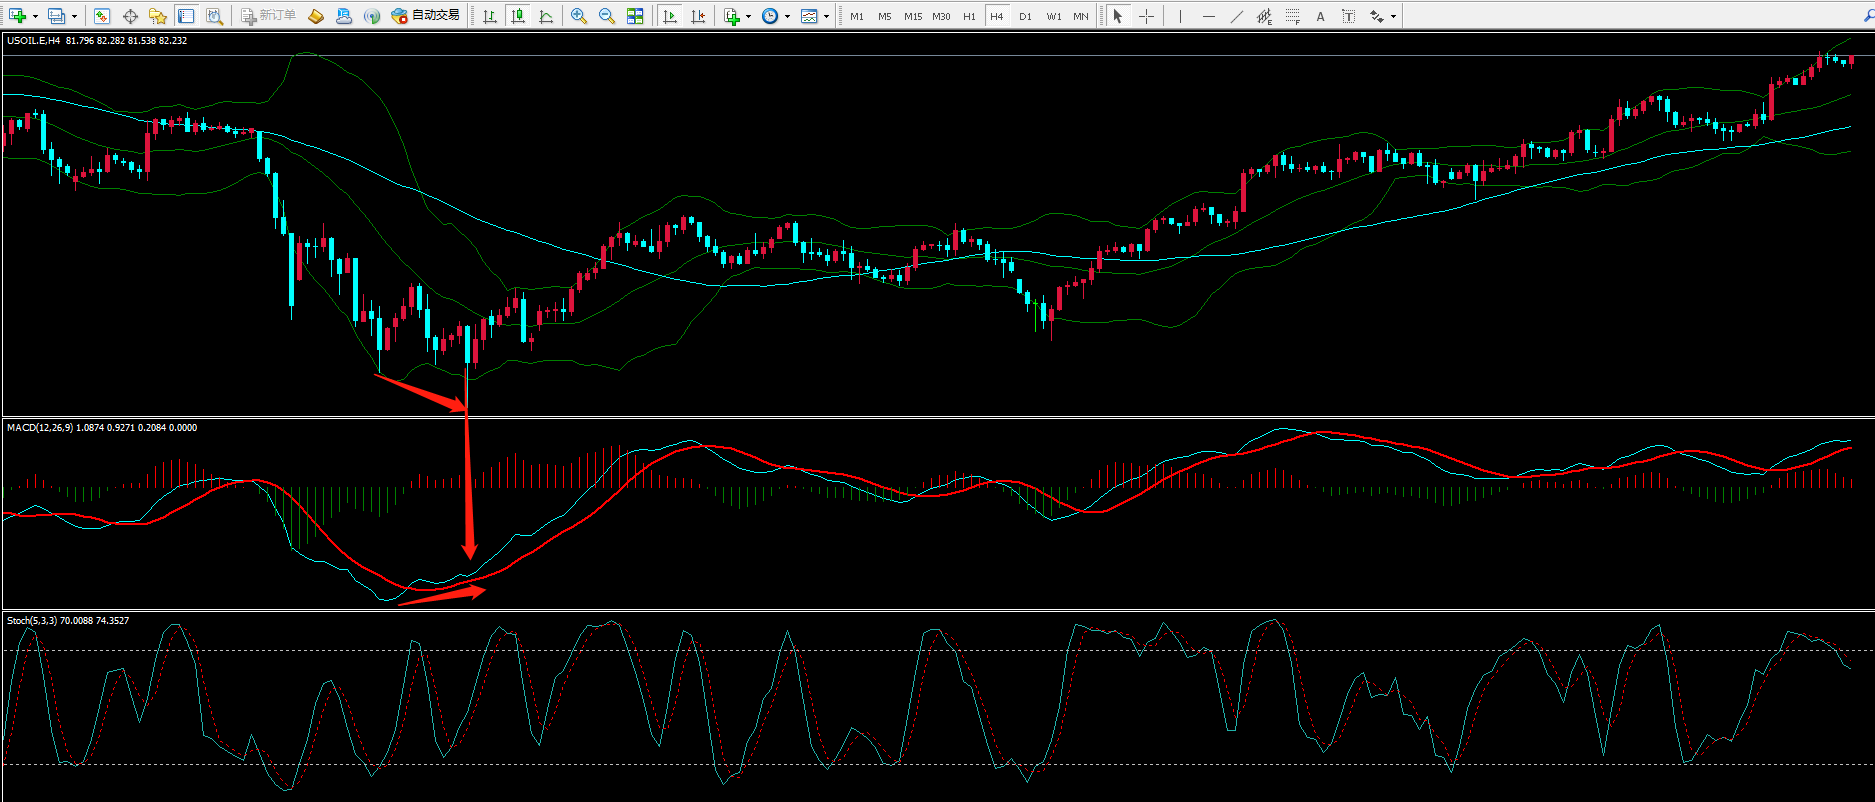Expand the New Chart dropdown arrow
1875x802 pixels.
36,16
